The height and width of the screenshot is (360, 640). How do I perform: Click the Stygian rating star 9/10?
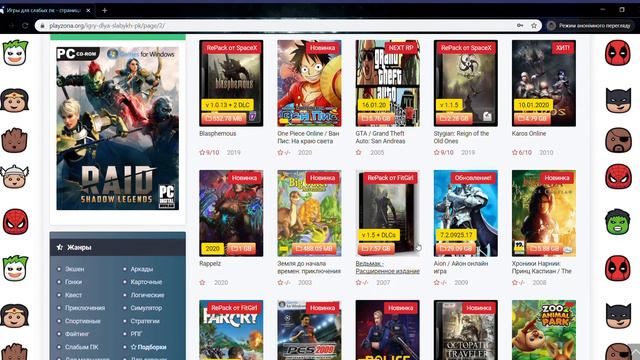point(436,153)
